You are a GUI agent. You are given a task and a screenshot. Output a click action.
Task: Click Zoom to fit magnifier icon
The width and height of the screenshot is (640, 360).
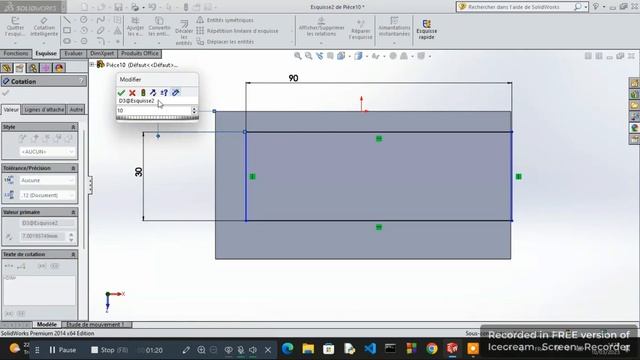tap(298, 56)
